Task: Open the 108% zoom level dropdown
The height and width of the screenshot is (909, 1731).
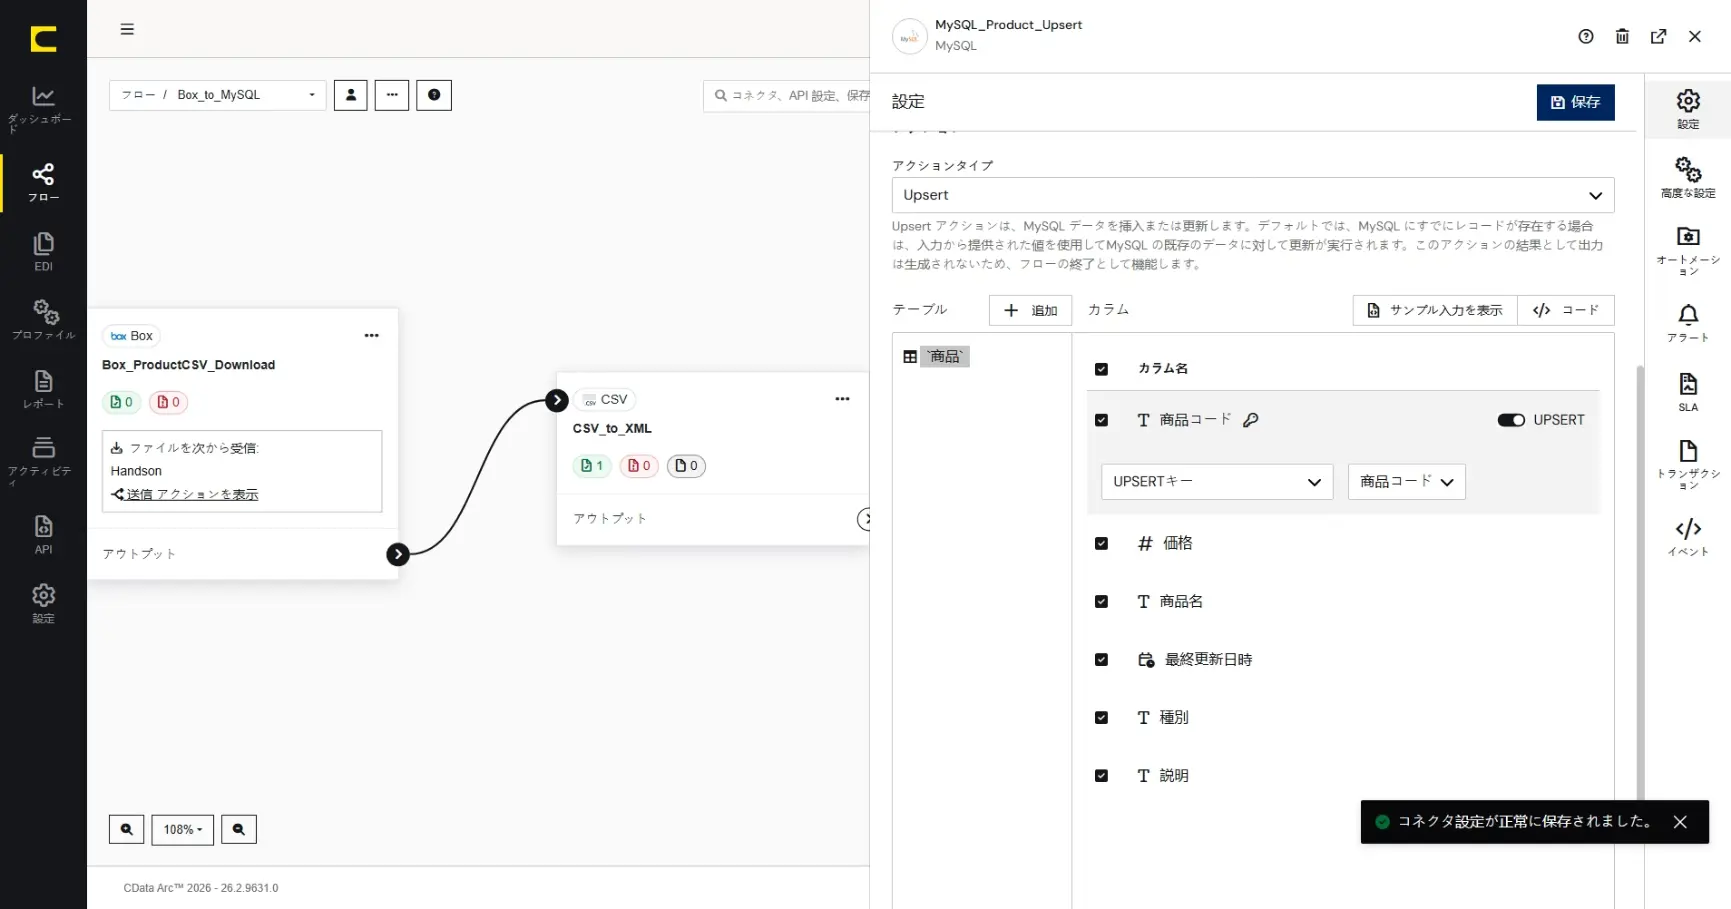Action: 183,829
